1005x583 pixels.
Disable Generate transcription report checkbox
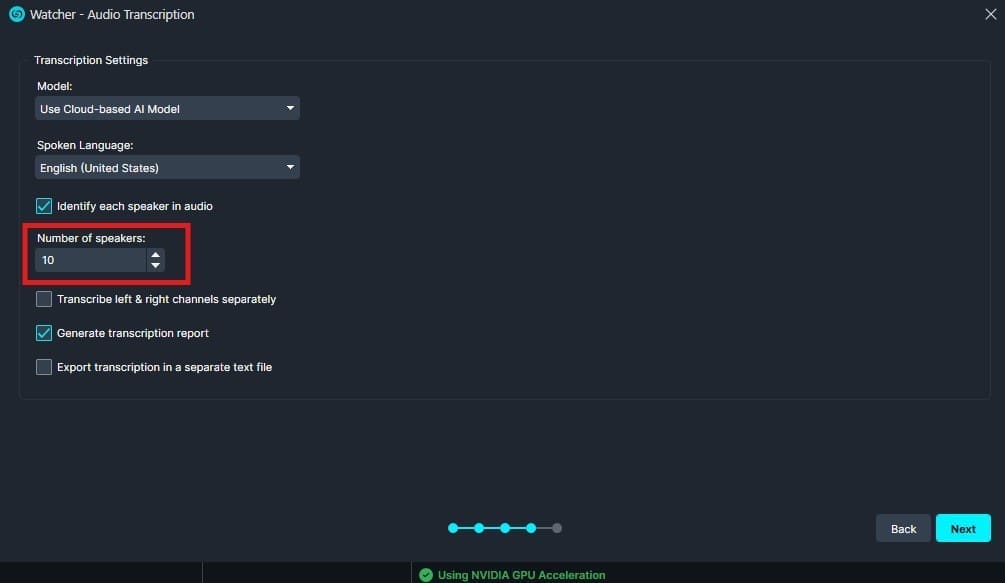click(44, 333)
